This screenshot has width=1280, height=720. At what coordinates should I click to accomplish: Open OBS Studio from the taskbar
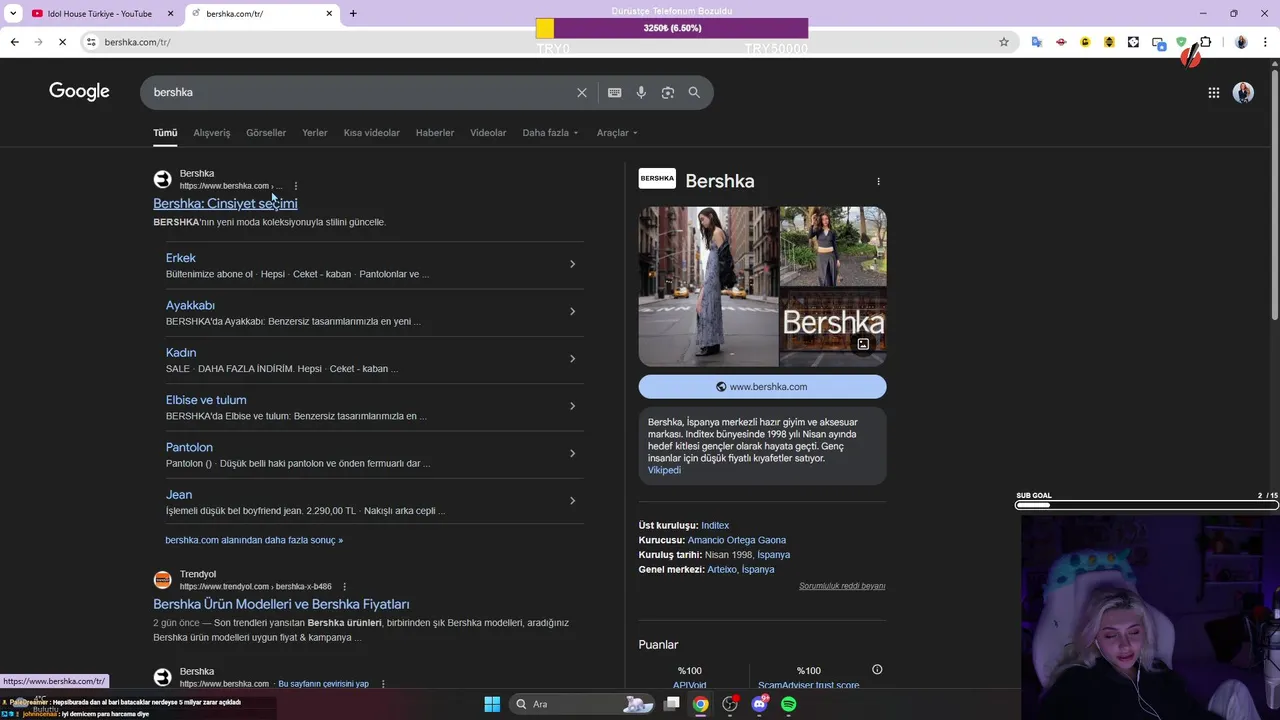click(x=730, y=704)
